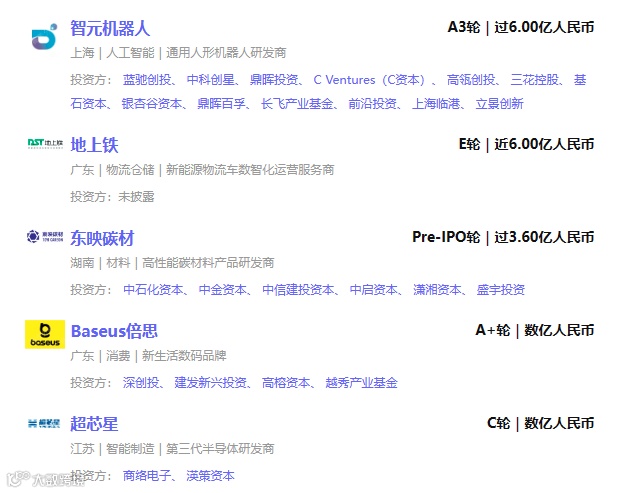The height and width of the screenshot is (493, 638).
Task: Open investor link 潇湘资本
Action: 437,290
